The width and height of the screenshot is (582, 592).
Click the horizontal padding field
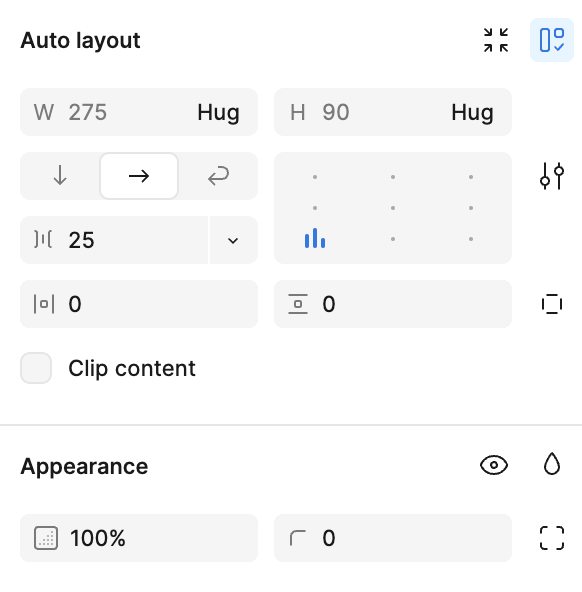[139, 304]
